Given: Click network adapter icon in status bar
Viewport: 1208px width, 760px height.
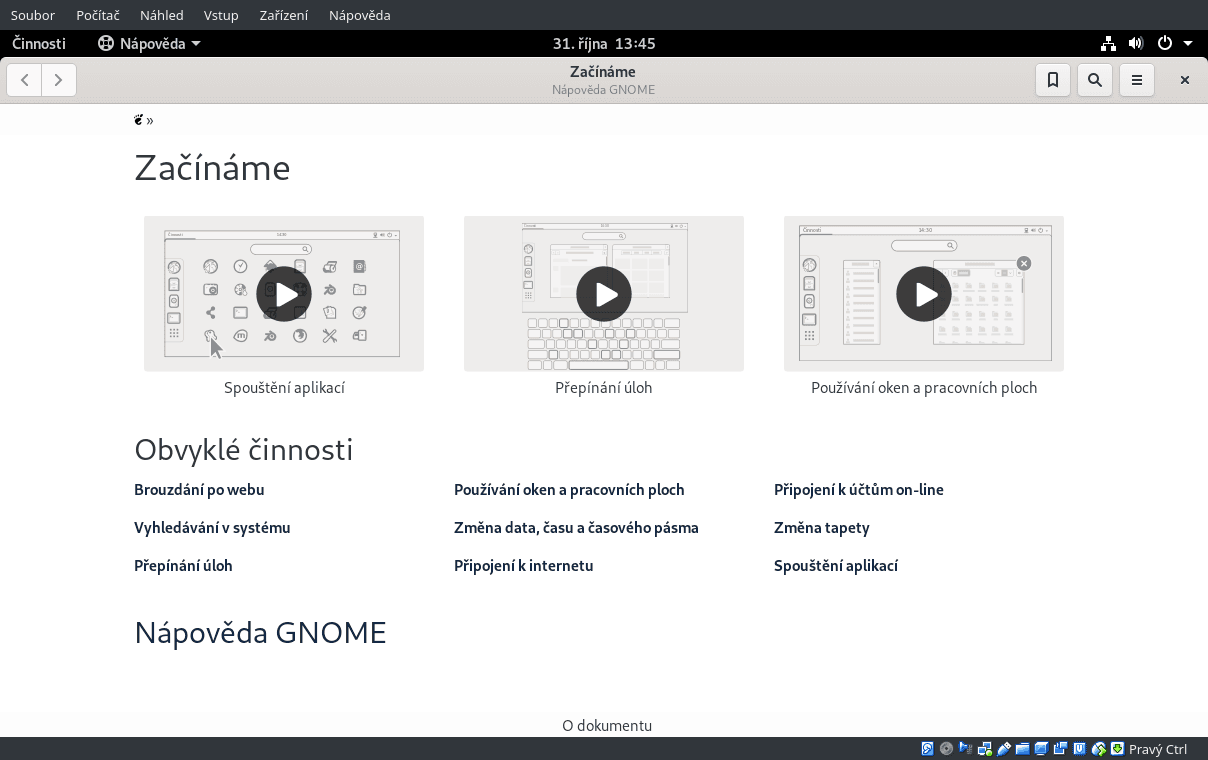Looking at the screenshot, I should (x=985, y=749).
